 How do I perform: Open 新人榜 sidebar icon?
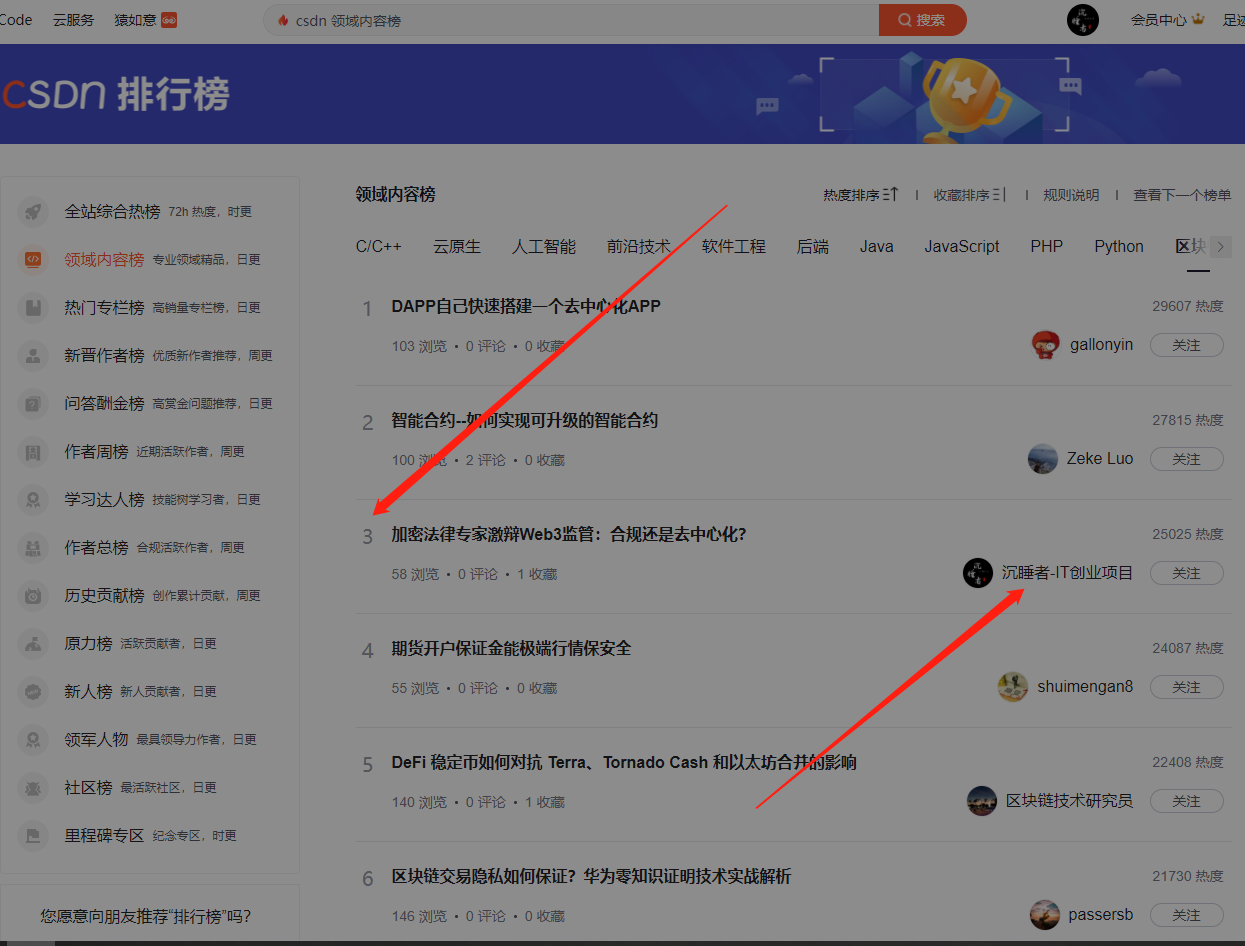point(33,692)
